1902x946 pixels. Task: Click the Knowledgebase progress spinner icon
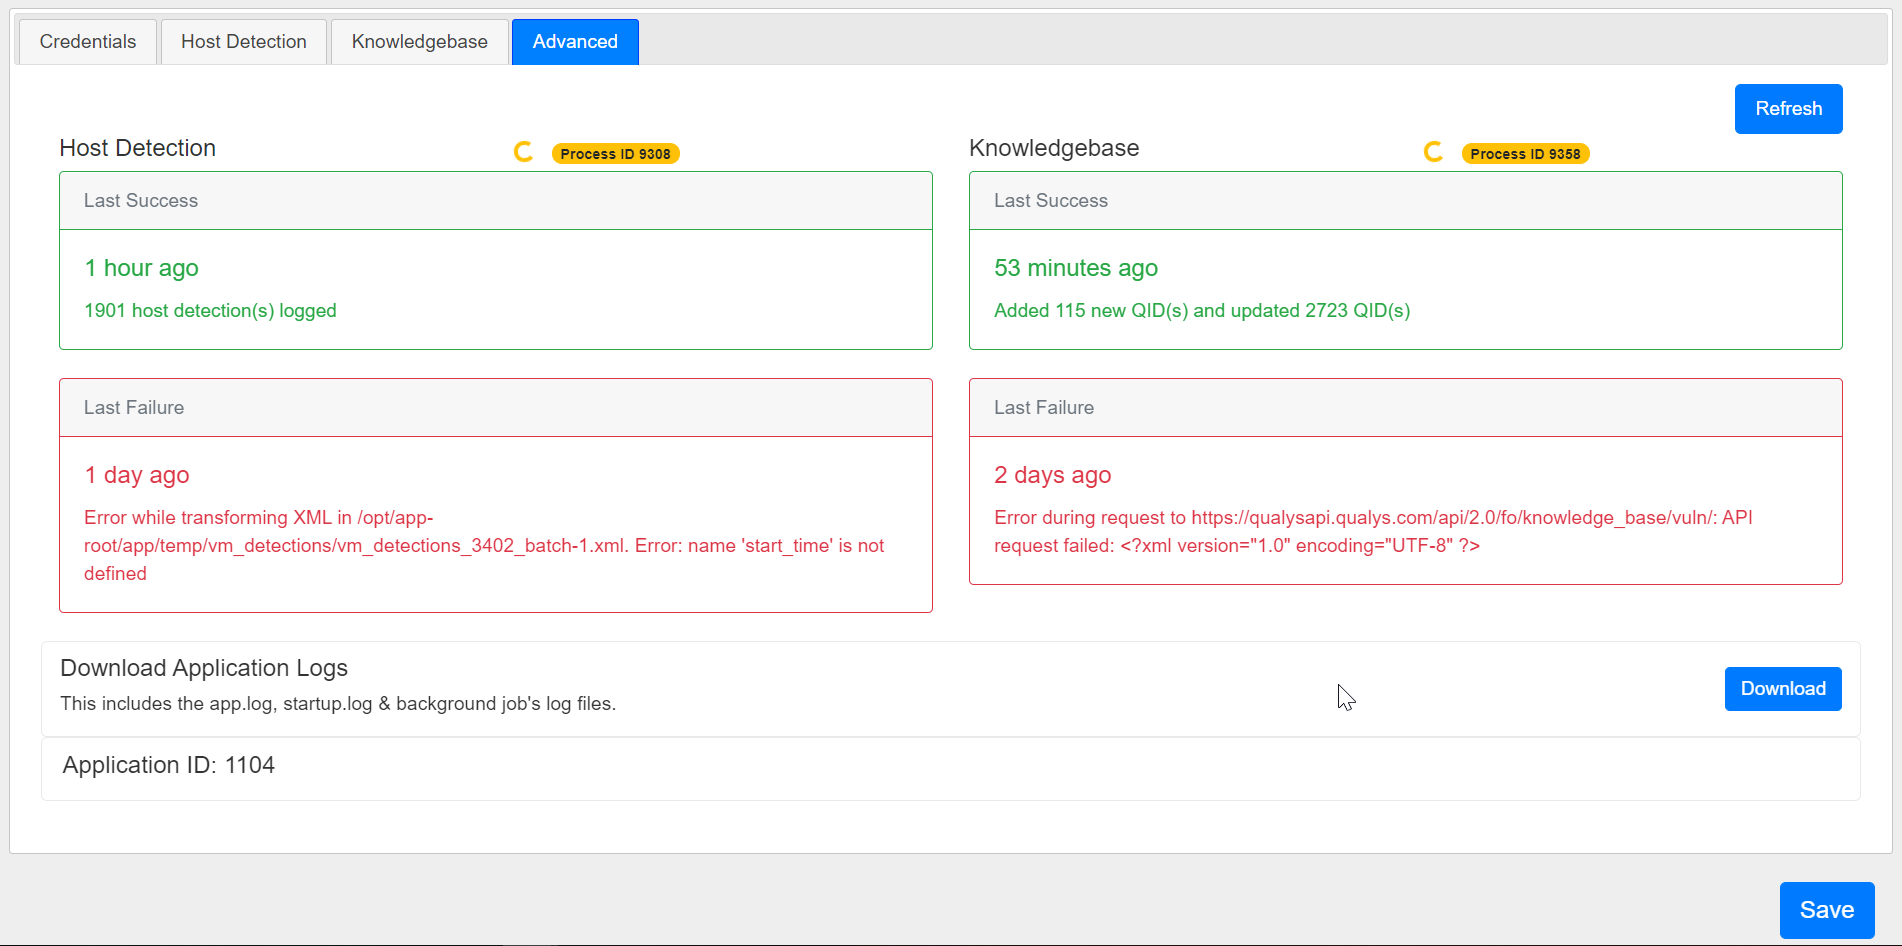(x=1432, y=151)
